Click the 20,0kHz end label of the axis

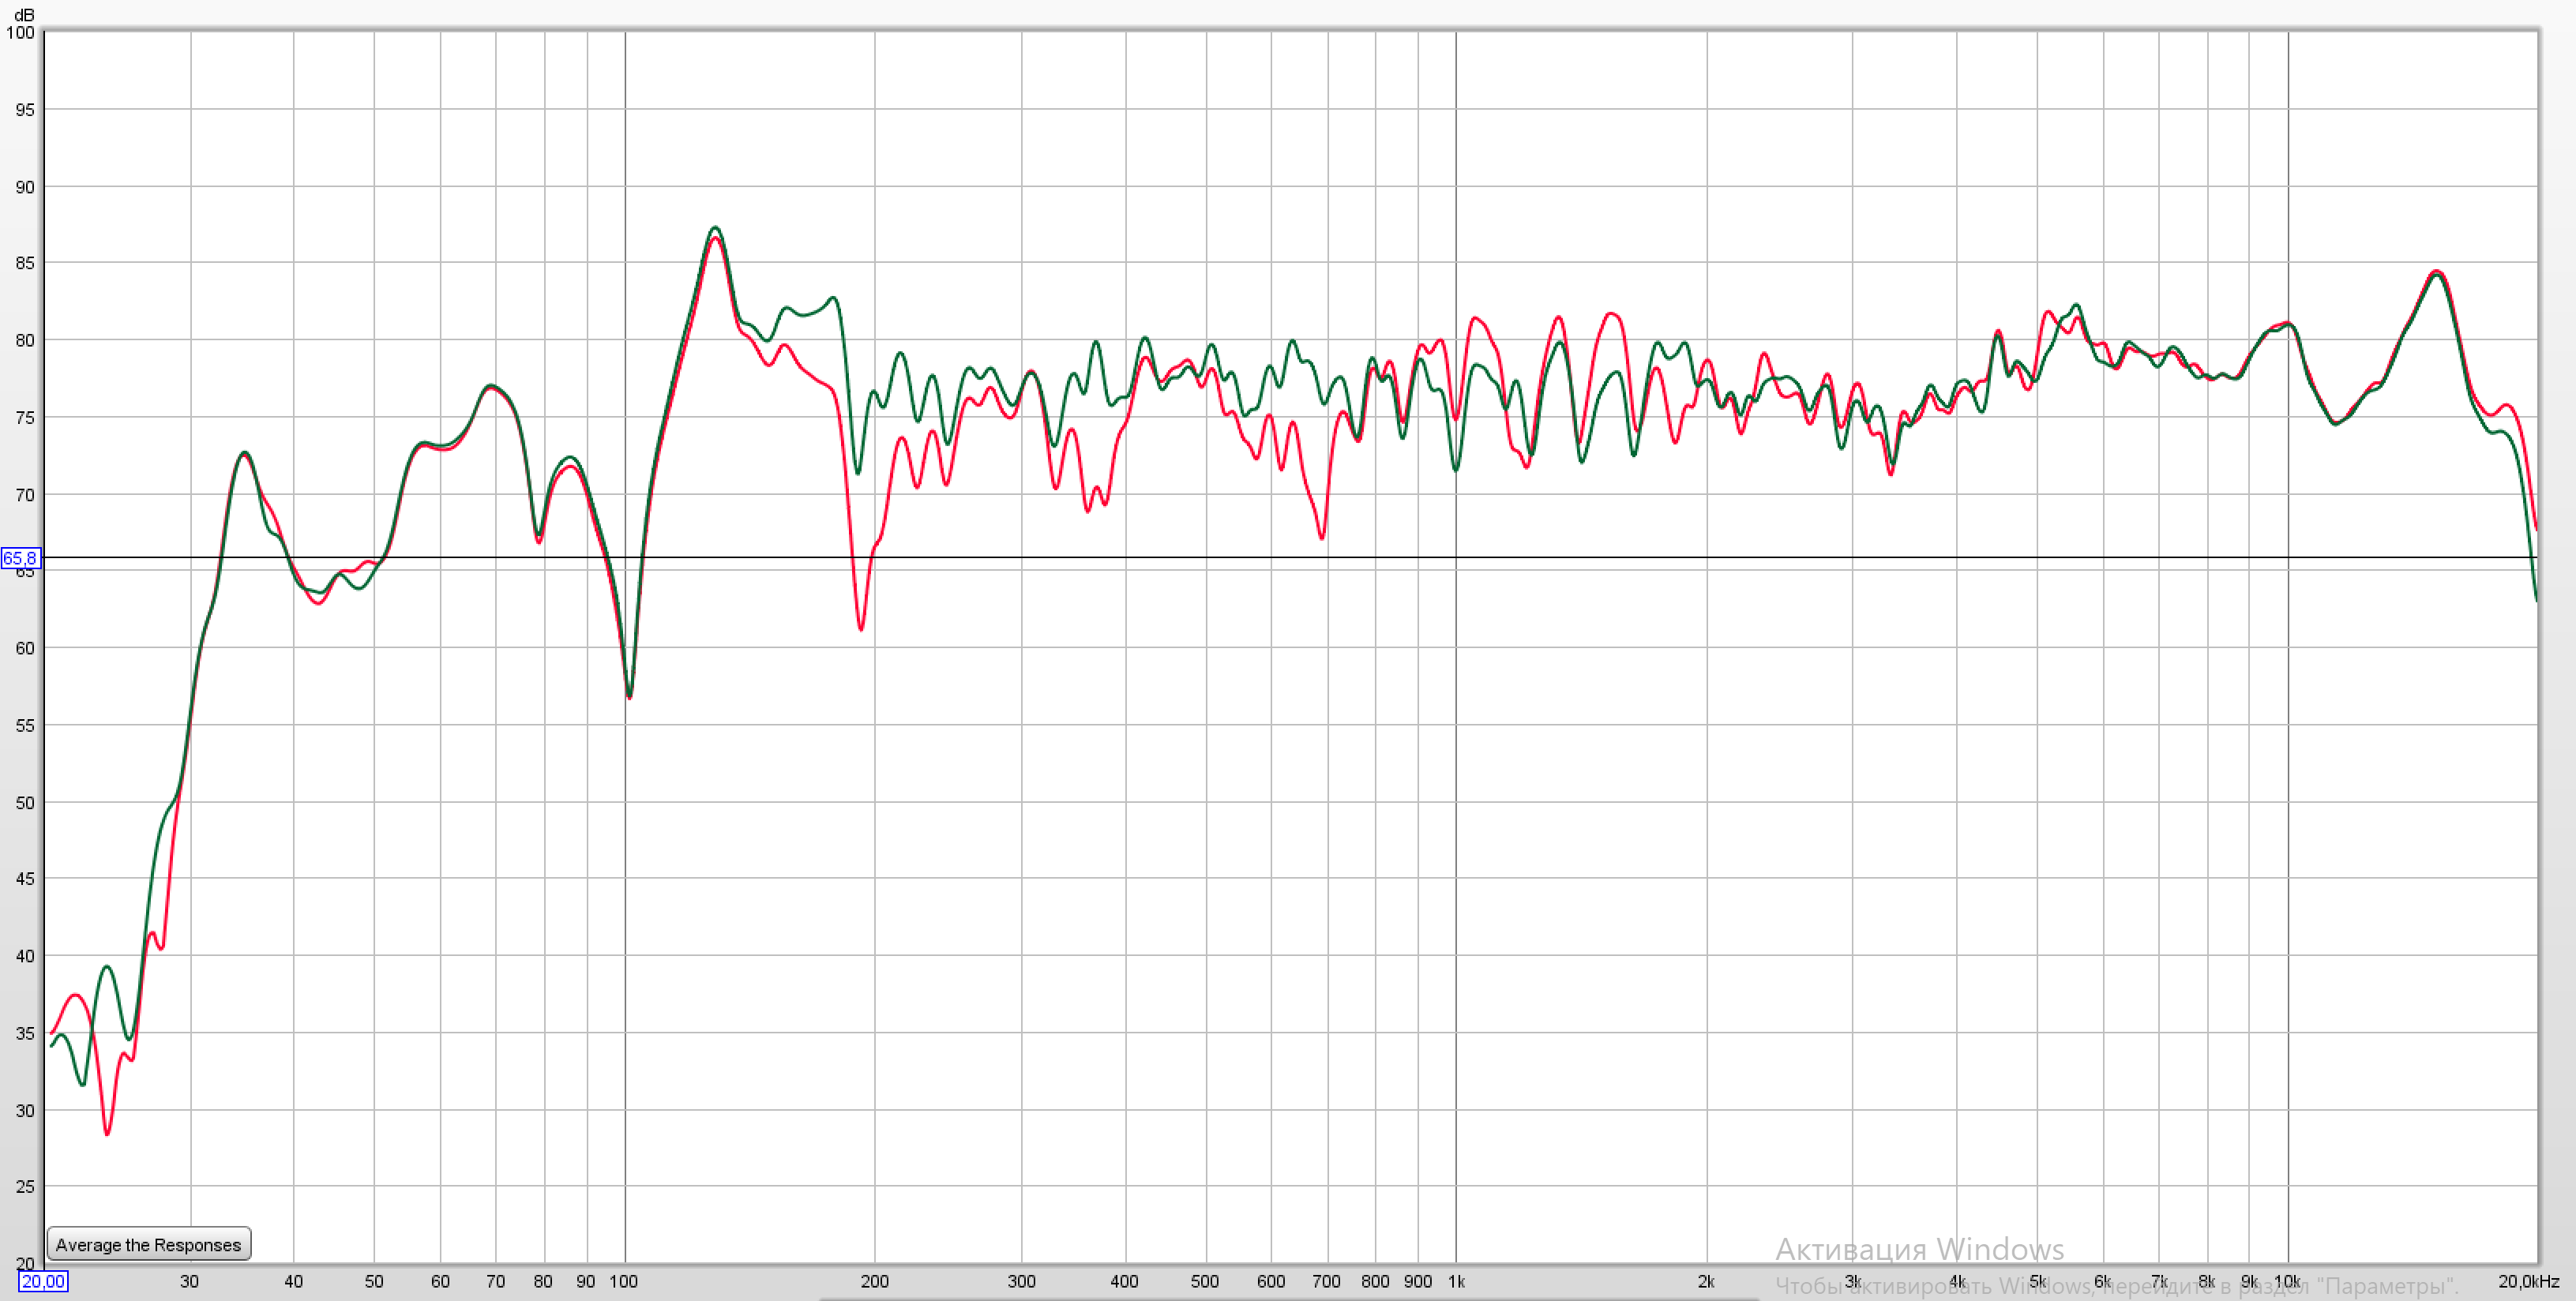click(2528, 1281)
